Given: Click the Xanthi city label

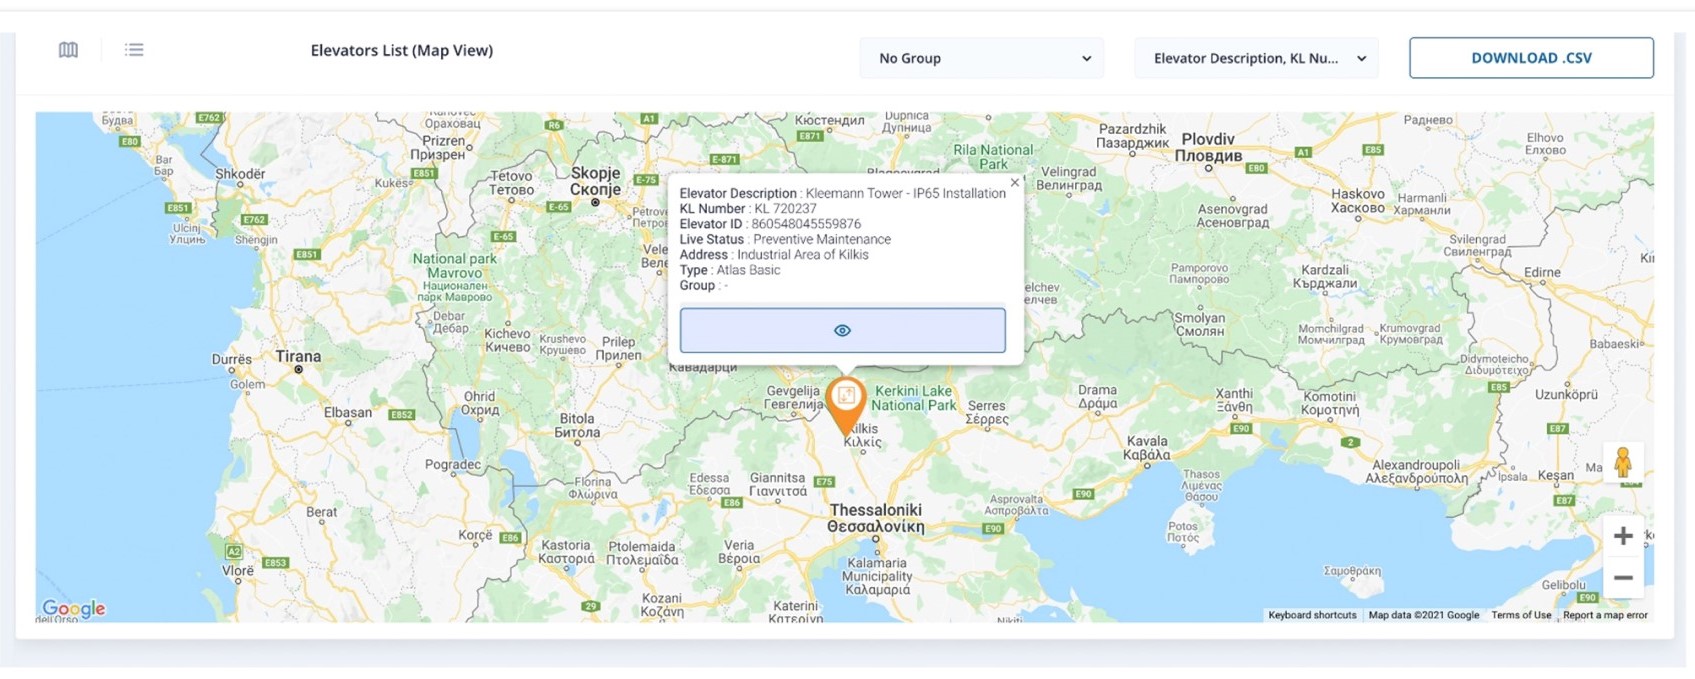Looking at the screenshot, I should pos(1234,400).
